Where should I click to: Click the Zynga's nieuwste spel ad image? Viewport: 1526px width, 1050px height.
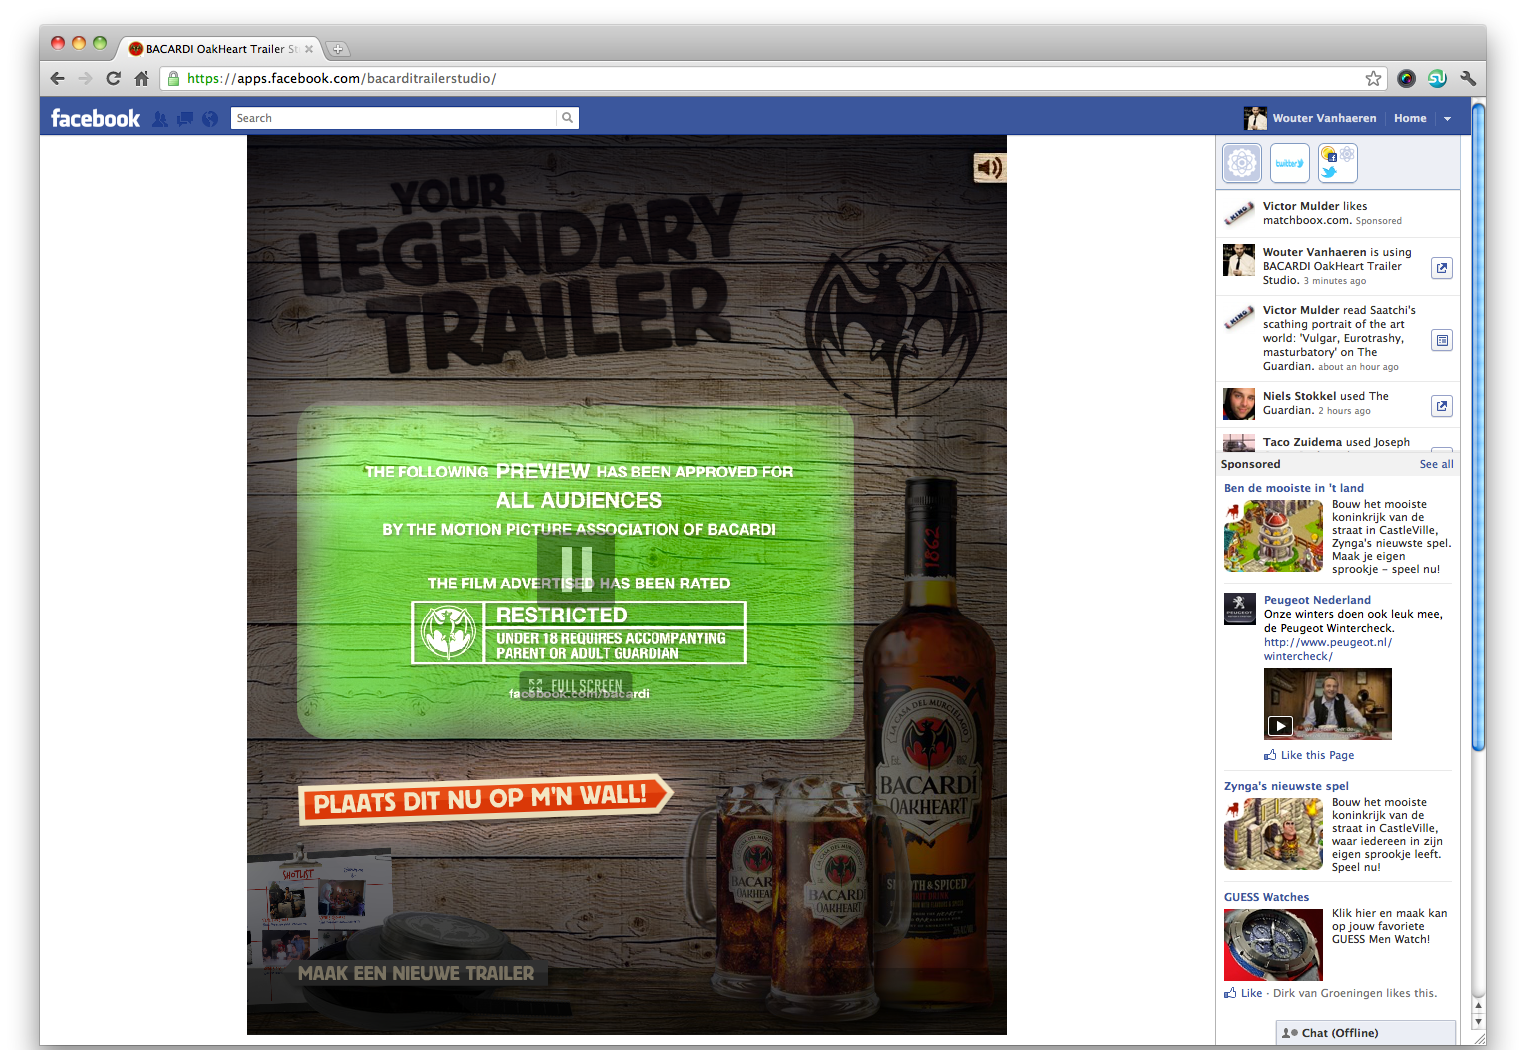pos(1274,834)
